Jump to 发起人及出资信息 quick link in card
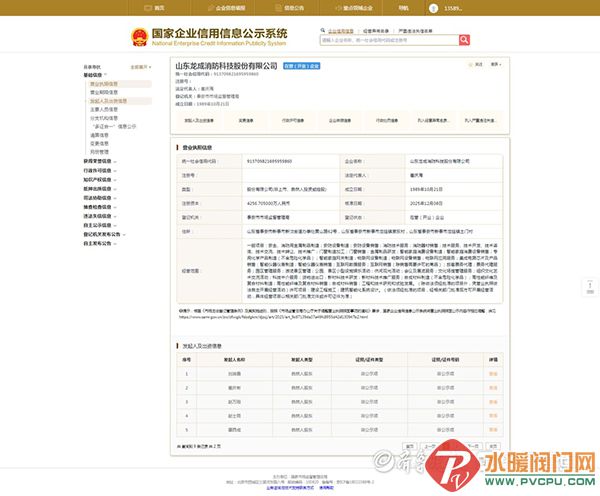Viewport: 600px width, 496px height. 199,121
